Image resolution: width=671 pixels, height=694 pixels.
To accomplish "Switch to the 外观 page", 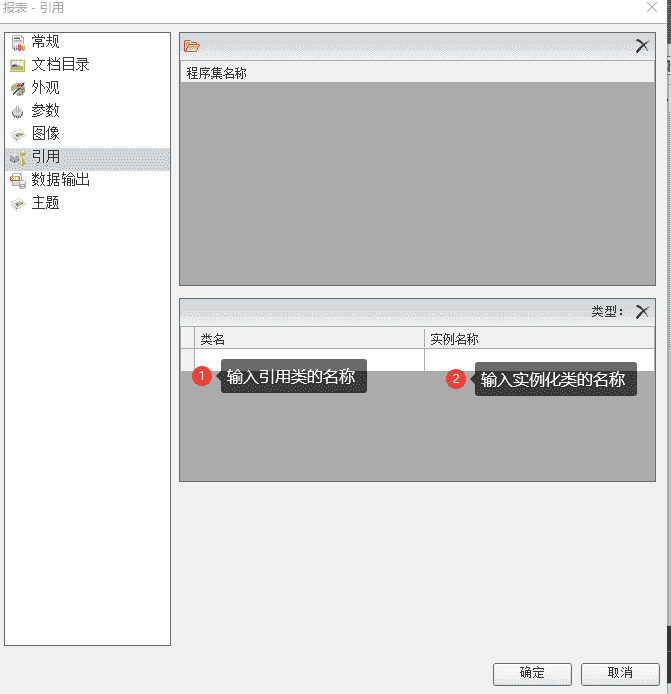I will point(87,88).
